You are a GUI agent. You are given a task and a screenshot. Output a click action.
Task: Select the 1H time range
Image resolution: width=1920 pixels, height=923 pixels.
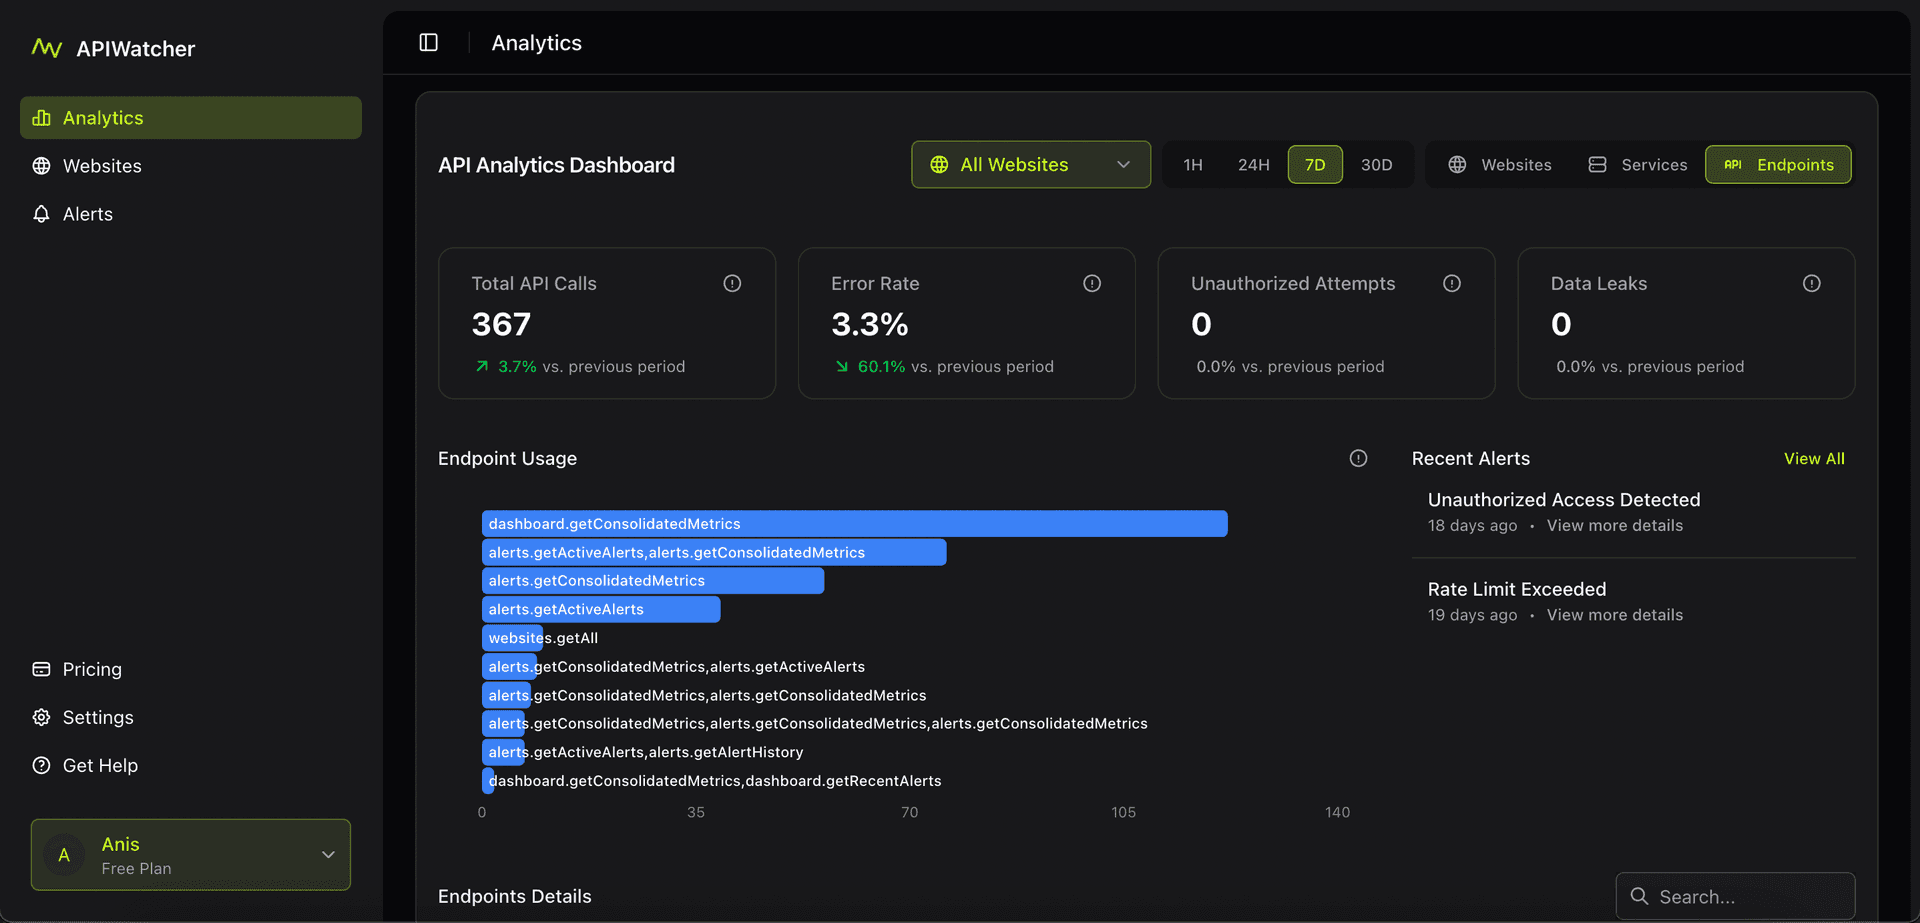(x=1193, y=164)
